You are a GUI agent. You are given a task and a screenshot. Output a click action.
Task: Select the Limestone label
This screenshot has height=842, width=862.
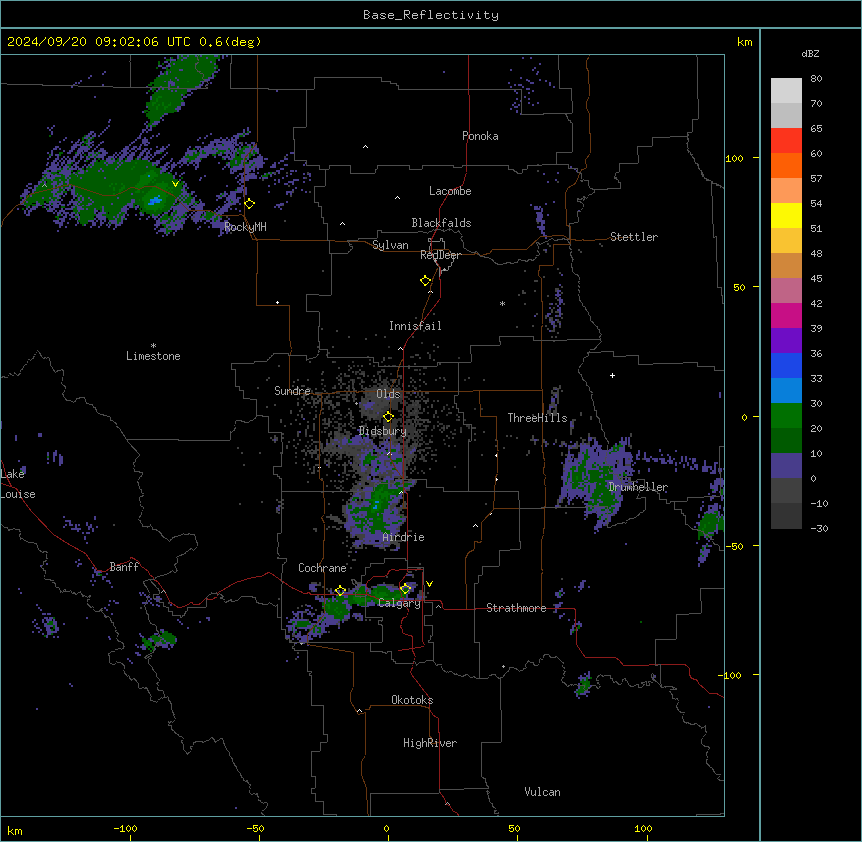click(153, 356)
